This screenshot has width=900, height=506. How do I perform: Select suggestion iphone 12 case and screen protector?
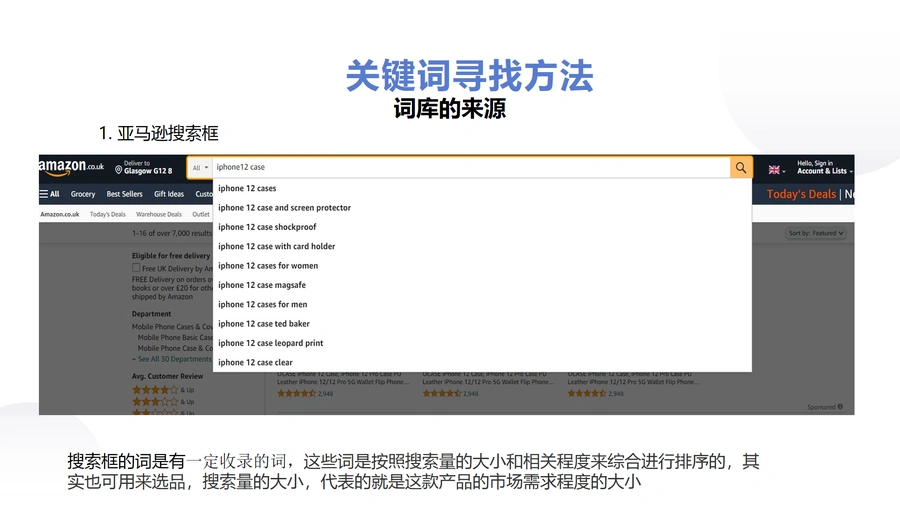click(482, 208)
